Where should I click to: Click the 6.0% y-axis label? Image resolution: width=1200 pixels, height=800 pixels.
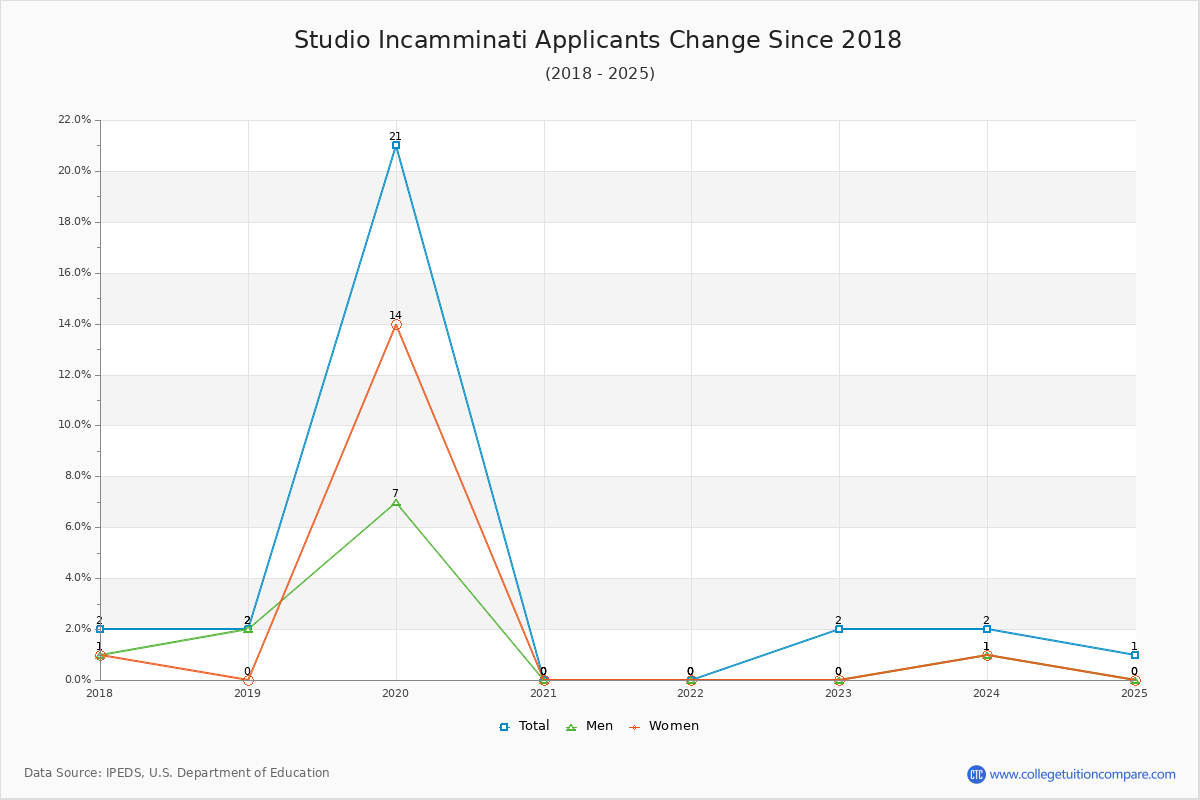point(78,527)
